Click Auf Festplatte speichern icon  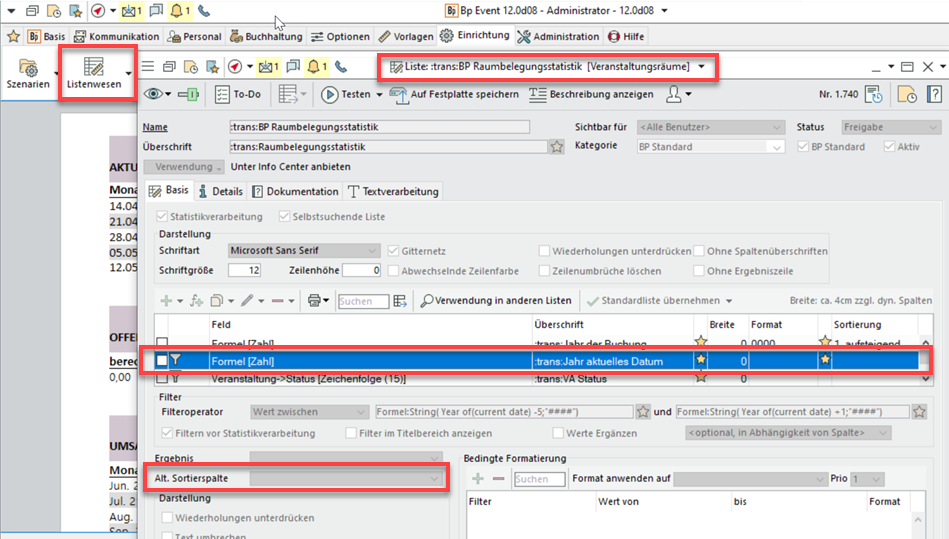(x=399, y=94)
